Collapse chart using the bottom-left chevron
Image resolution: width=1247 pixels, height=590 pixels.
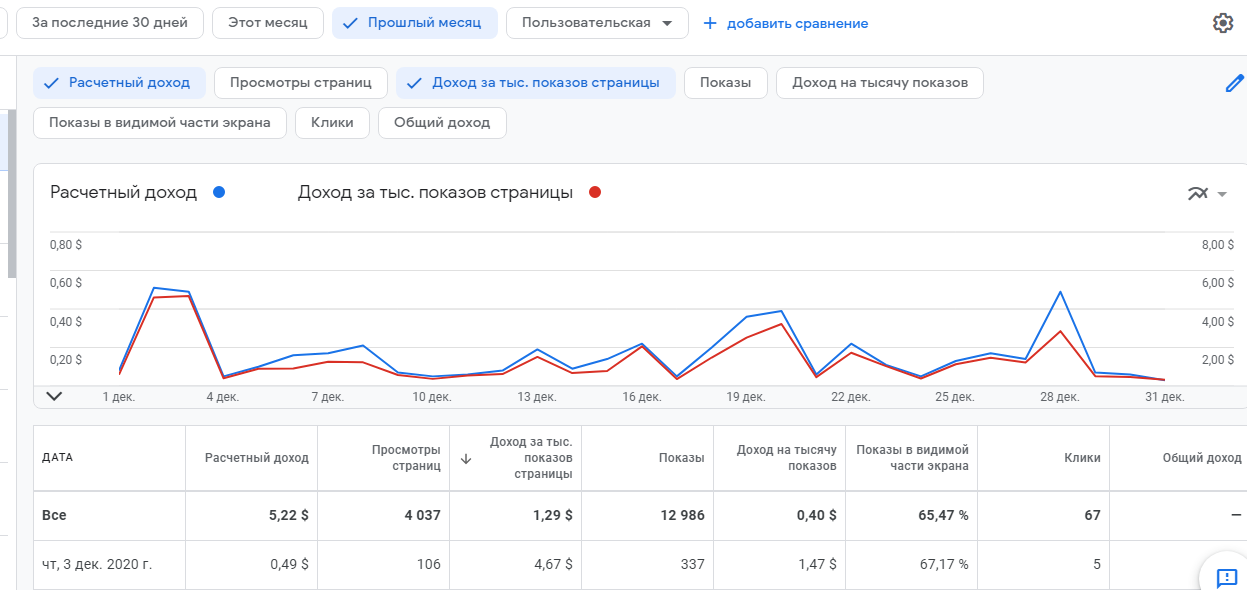coord(54,396)
